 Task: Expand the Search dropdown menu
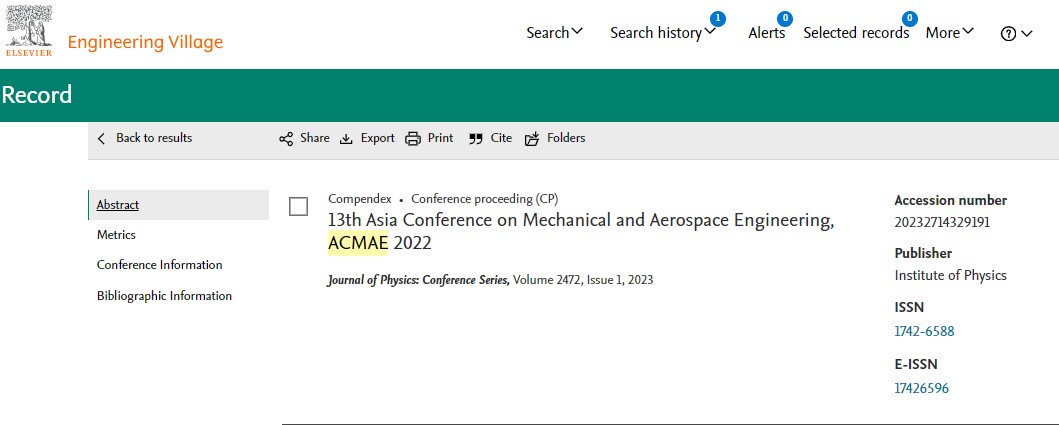tap(554, 32)
